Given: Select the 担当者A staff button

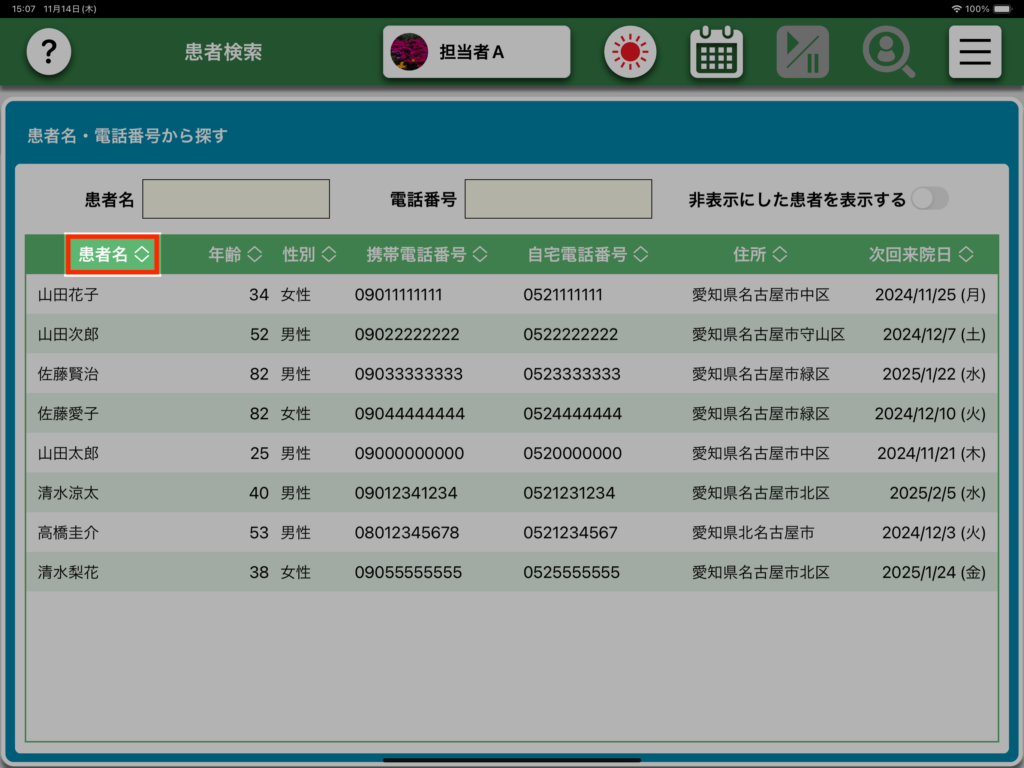Looking at the screenshot, I should tap(476, 52).
